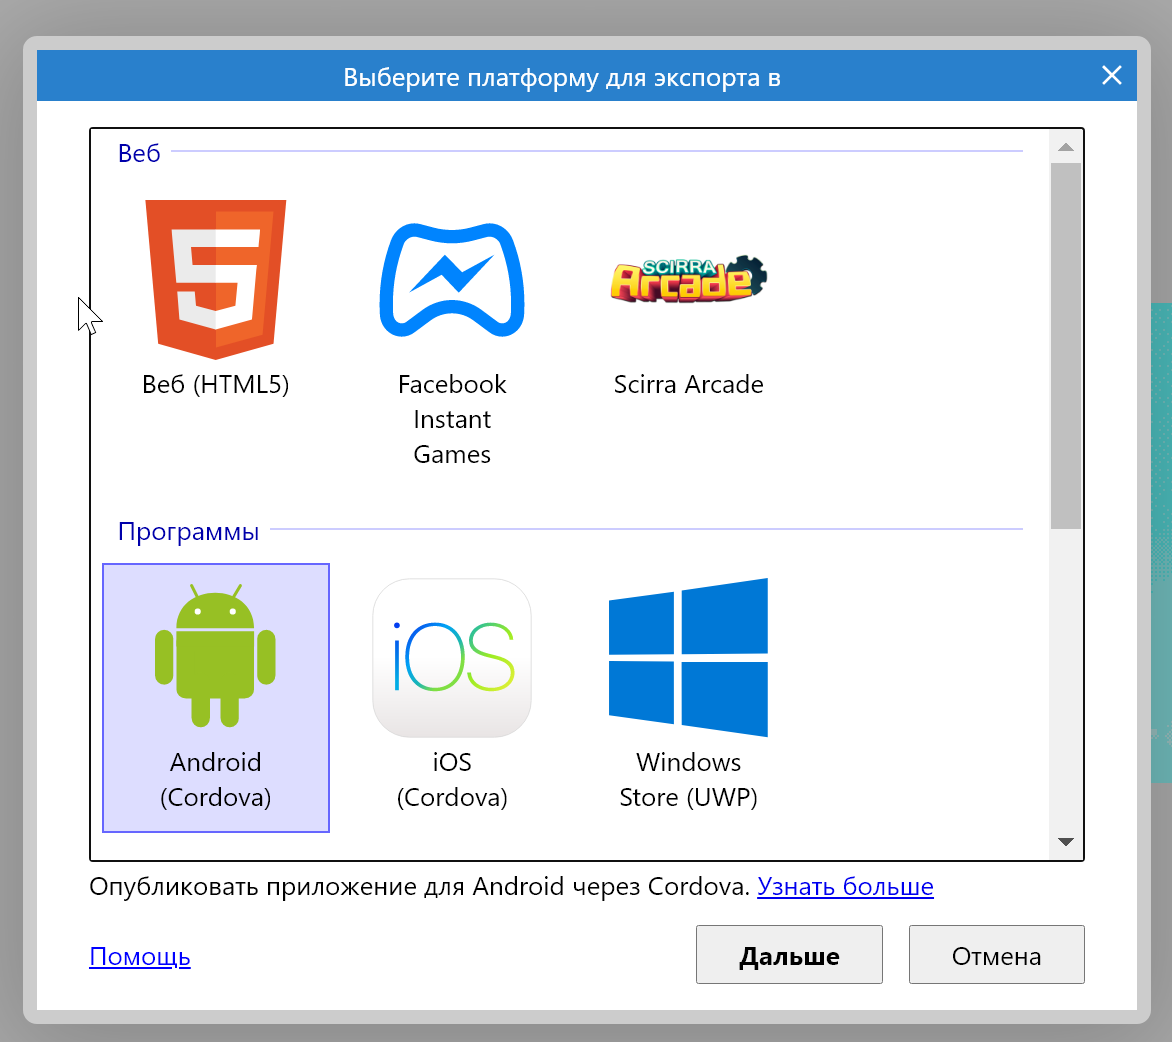Choose the Facebook Instant Games platform icon
The width and height of the screenshot is (1172, 1042).
(451, 280)
